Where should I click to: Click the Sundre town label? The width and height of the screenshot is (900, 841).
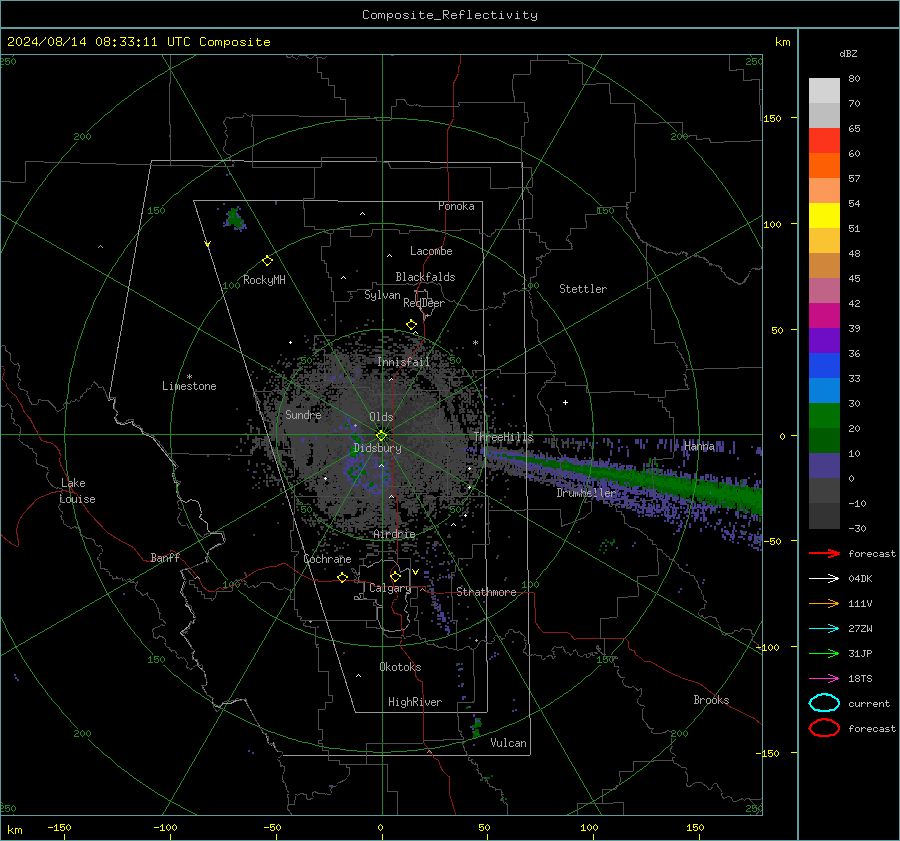pyautogui.click(x=303, y=415)
